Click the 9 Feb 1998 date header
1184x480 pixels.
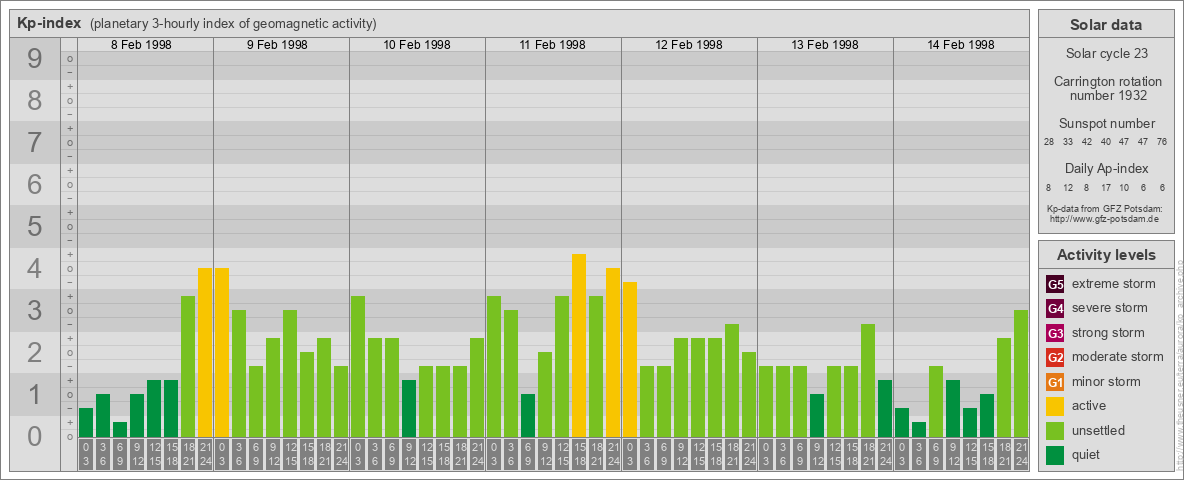coord(277,45)
